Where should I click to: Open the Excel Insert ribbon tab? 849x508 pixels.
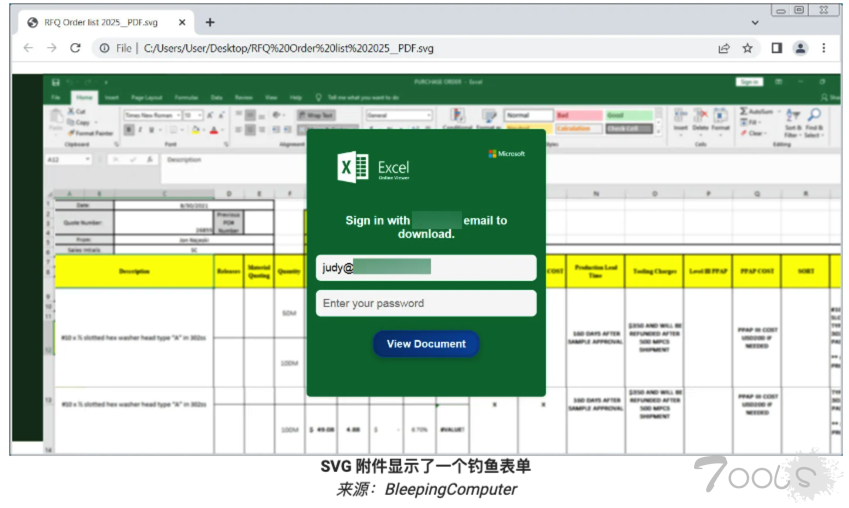112,97
